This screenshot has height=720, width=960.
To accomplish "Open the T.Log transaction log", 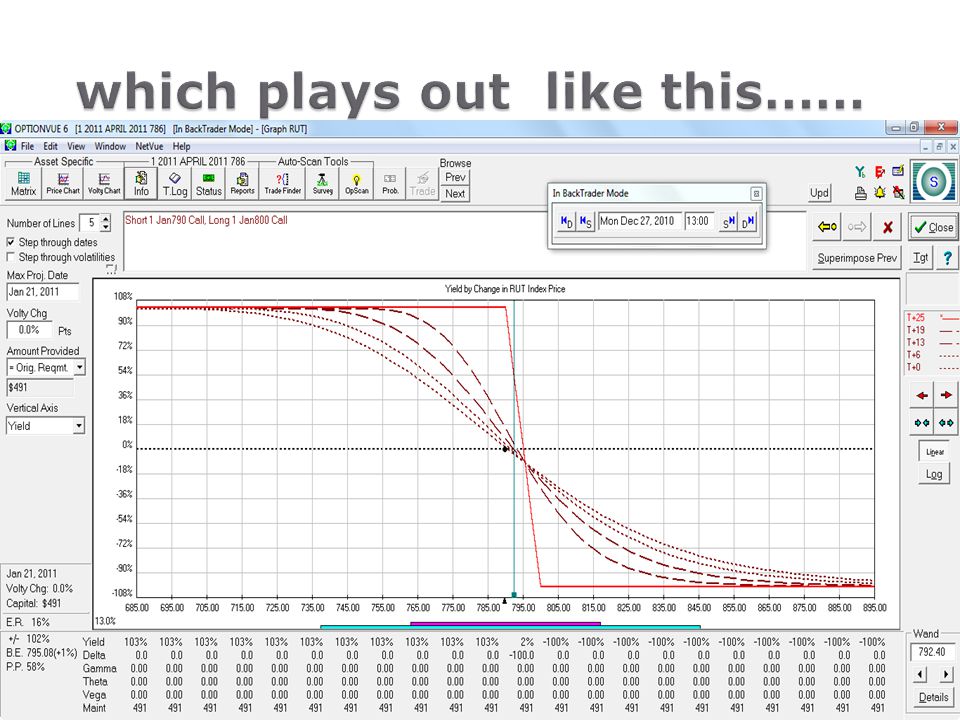I will tap(174, 184).
